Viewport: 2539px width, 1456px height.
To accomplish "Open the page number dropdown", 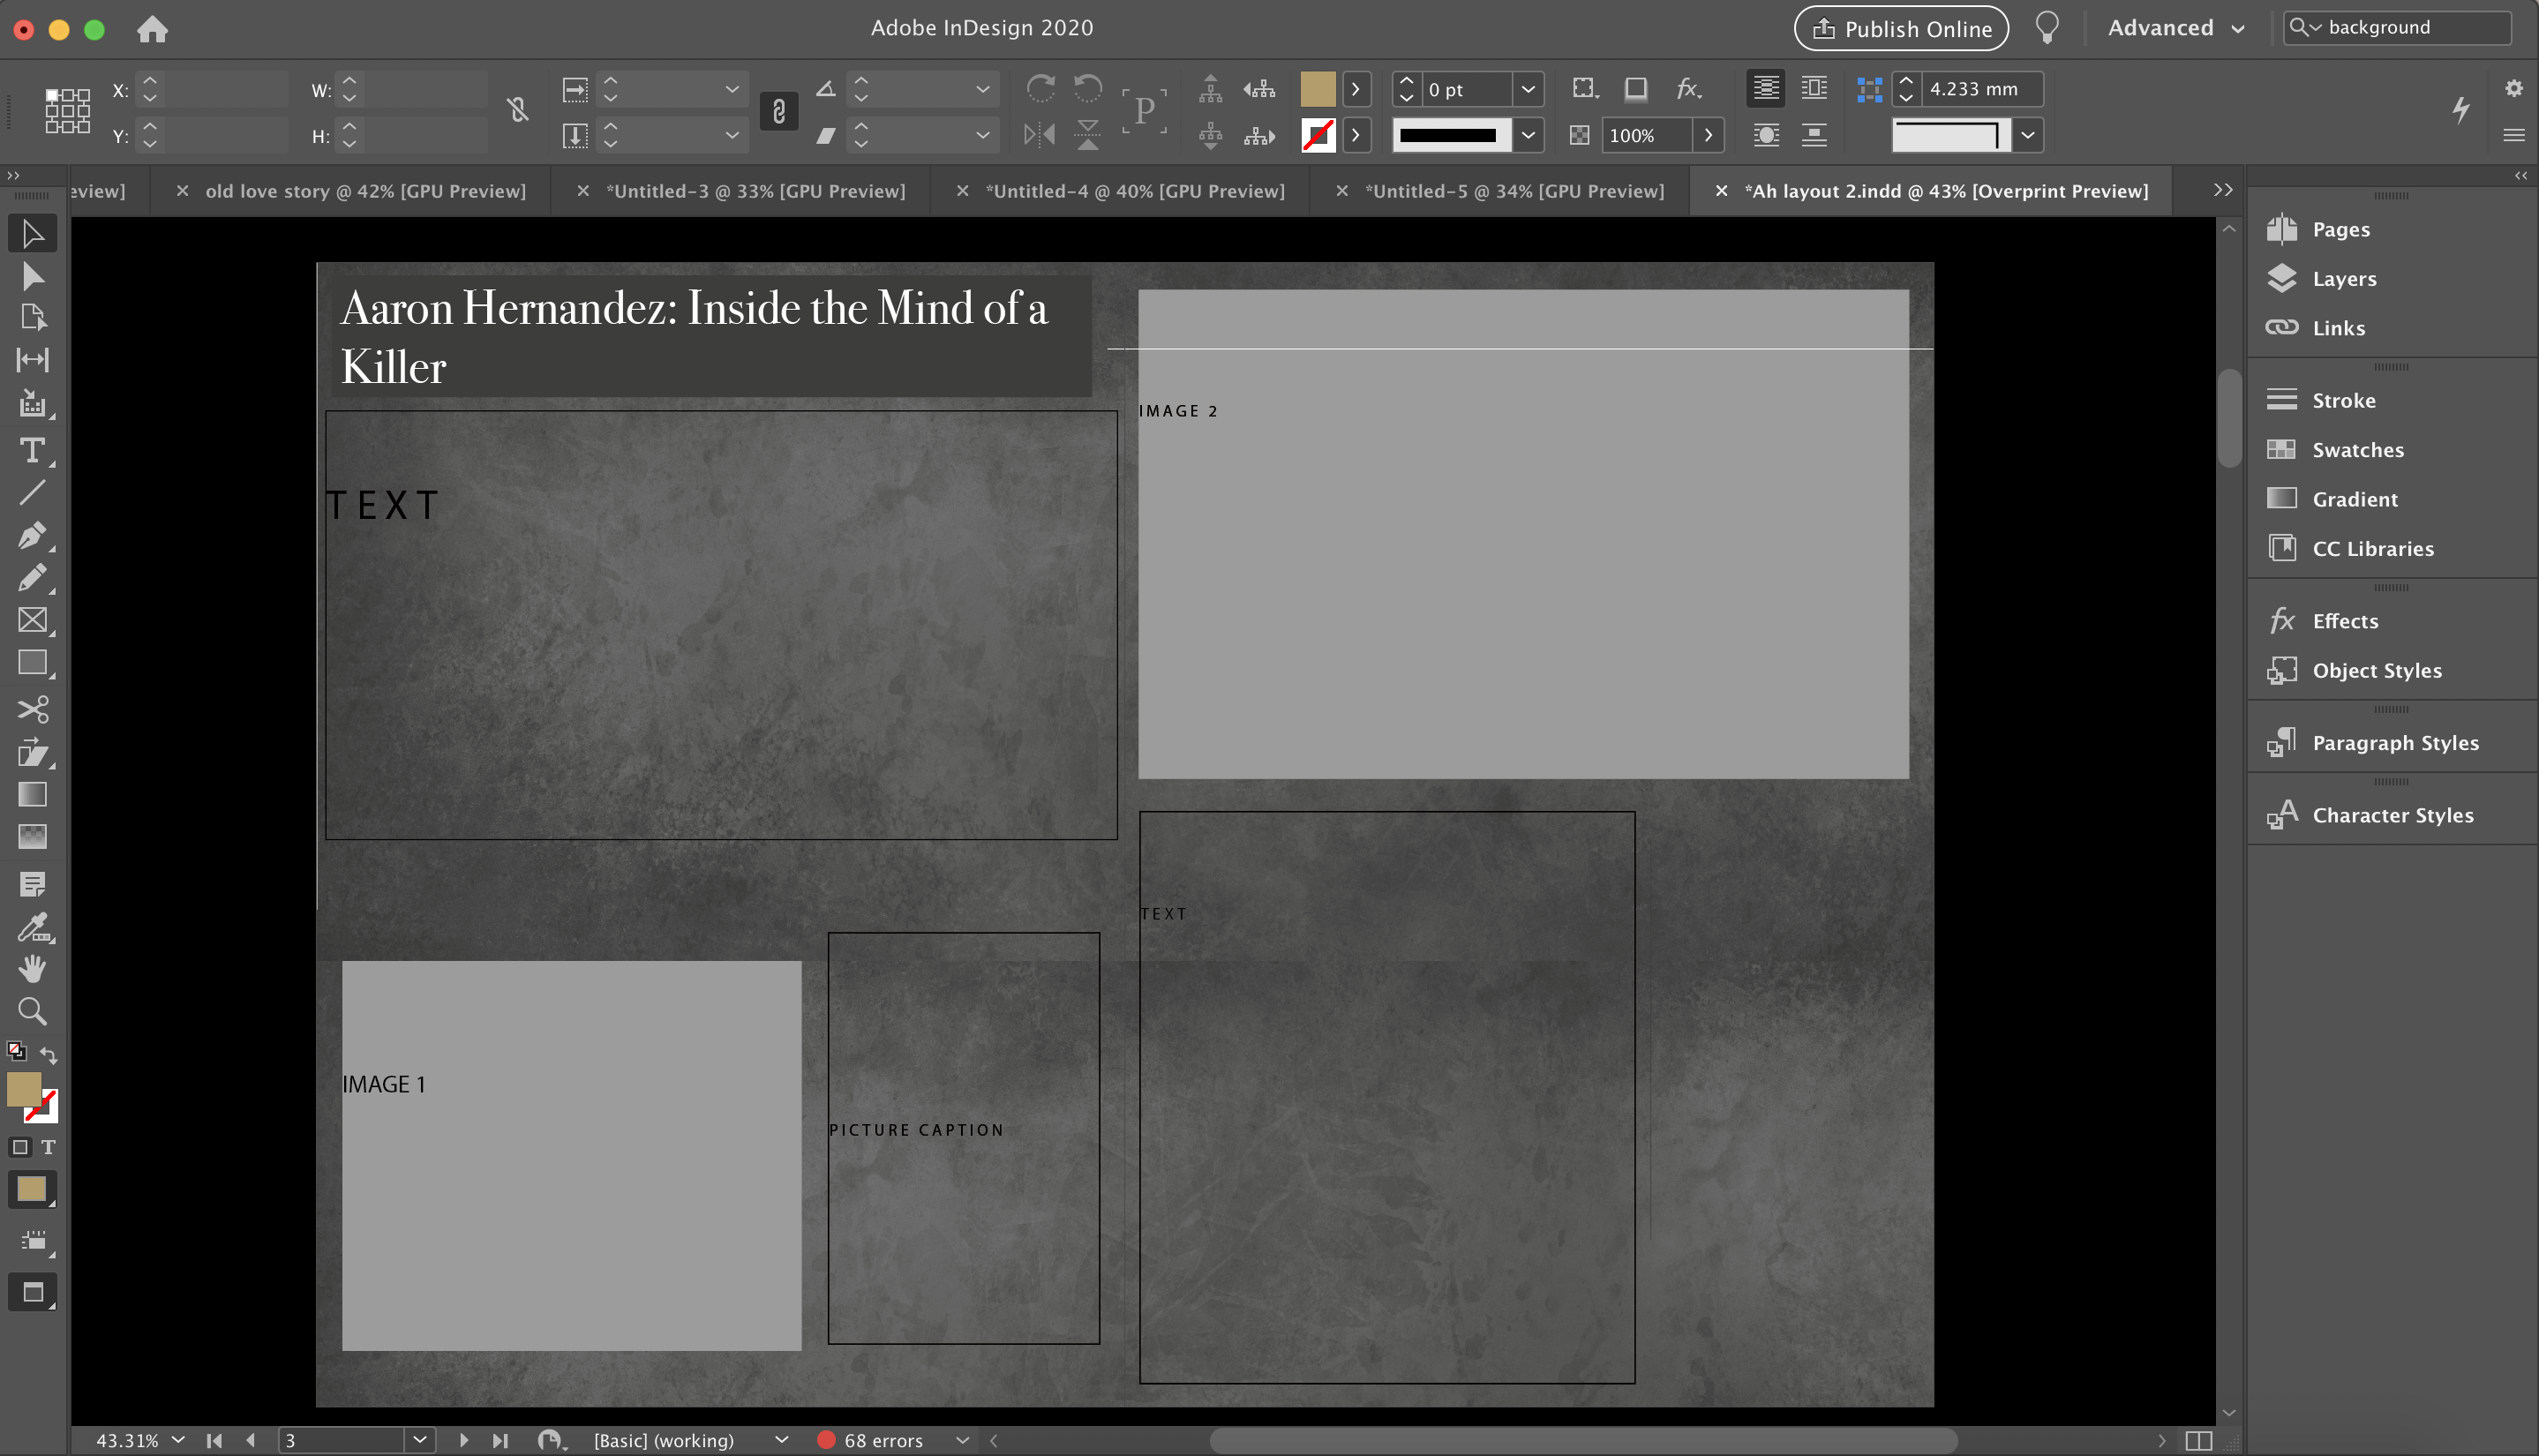I will point(420,1440).
